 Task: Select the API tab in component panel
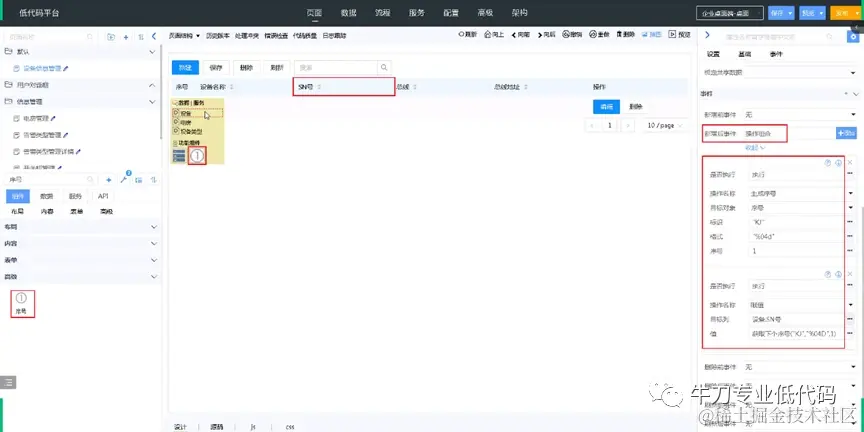click(x=104, y=196)
